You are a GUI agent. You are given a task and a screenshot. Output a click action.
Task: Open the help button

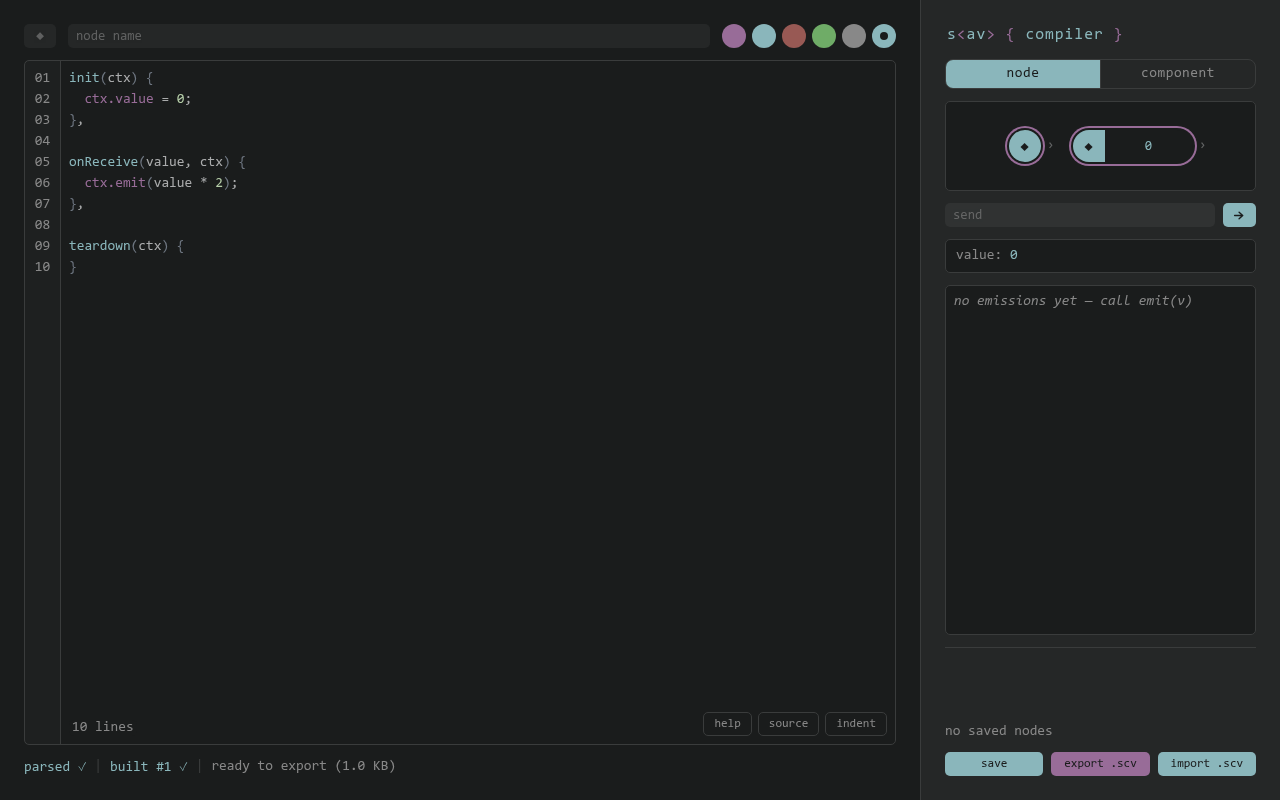click(728, 724)
